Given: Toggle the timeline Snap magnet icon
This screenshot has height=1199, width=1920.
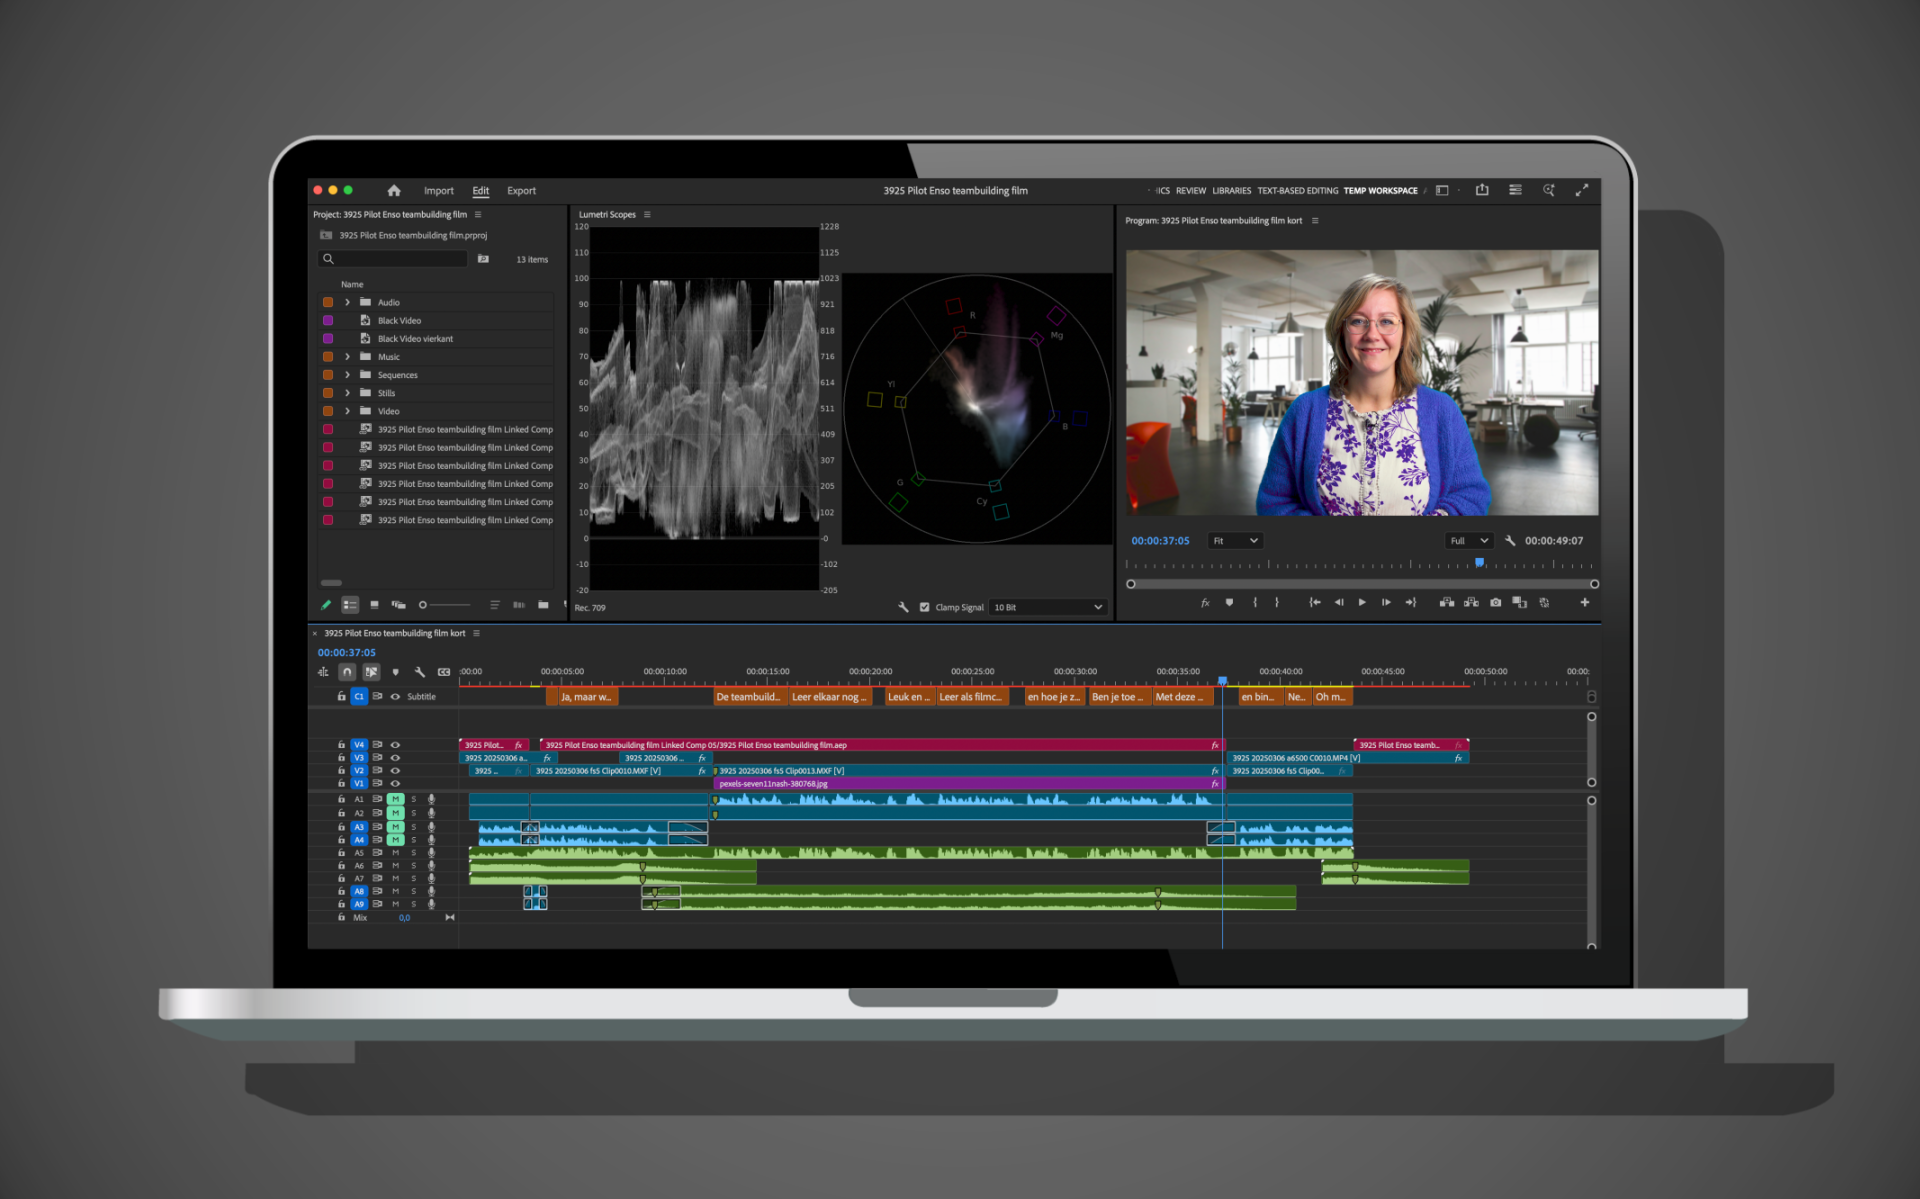Looking at the screenshot, I should (347, 672).
